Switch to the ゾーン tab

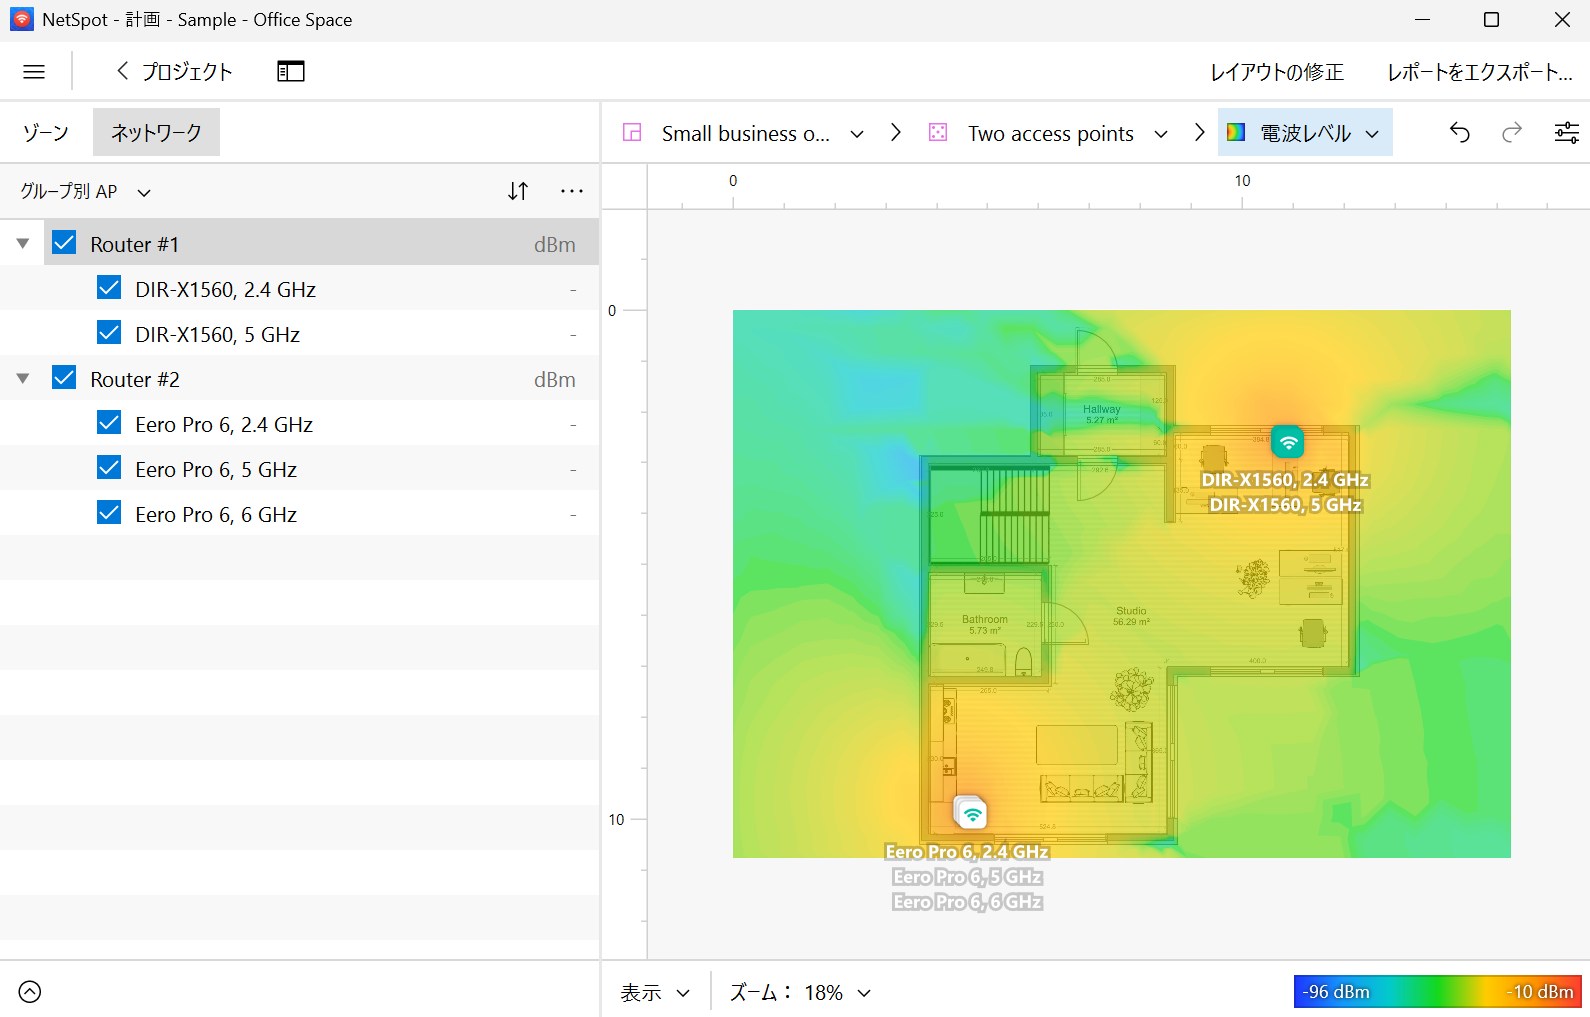[x=46, y=133]
